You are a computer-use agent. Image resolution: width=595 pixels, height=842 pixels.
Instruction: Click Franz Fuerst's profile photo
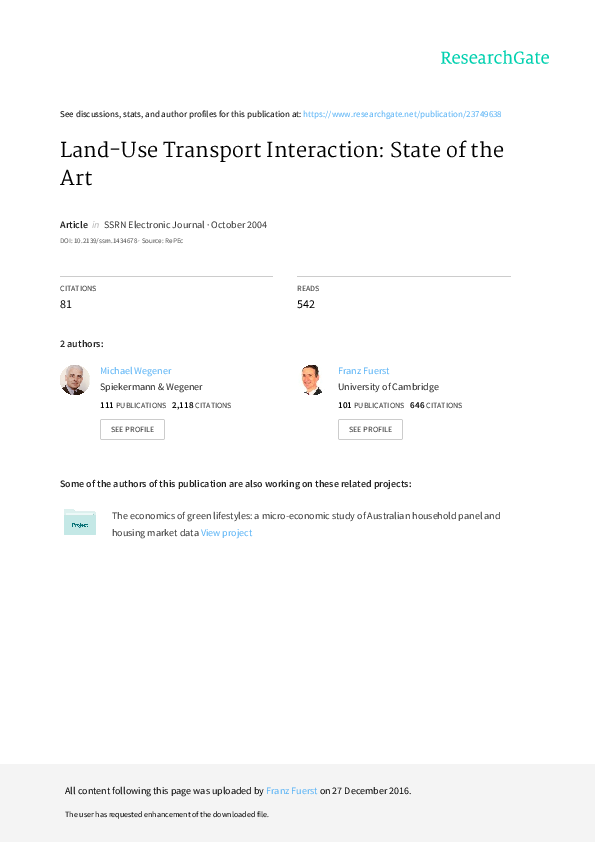click(x=313, y=380)
